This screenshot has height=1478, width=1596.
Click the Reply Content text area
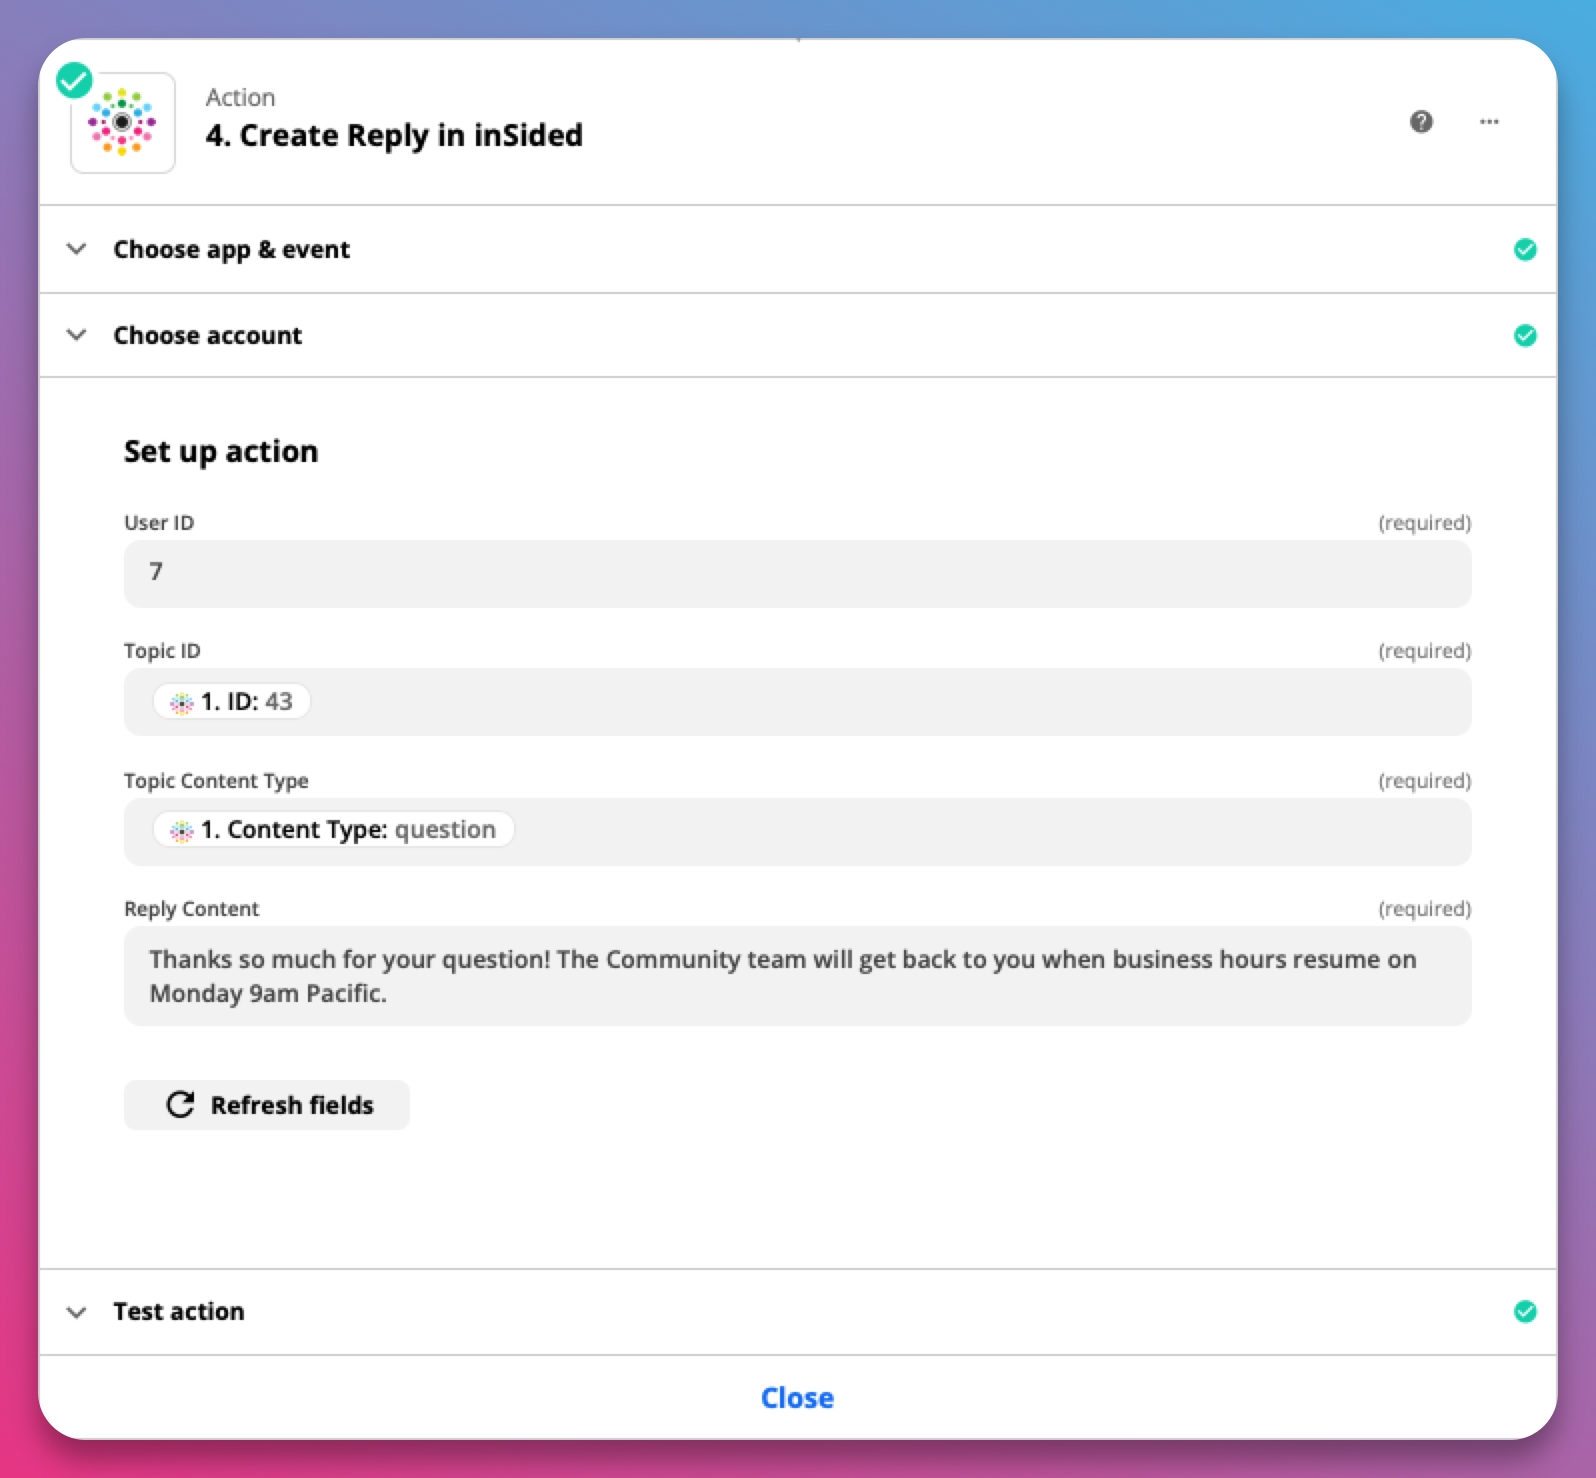(797, 976)
